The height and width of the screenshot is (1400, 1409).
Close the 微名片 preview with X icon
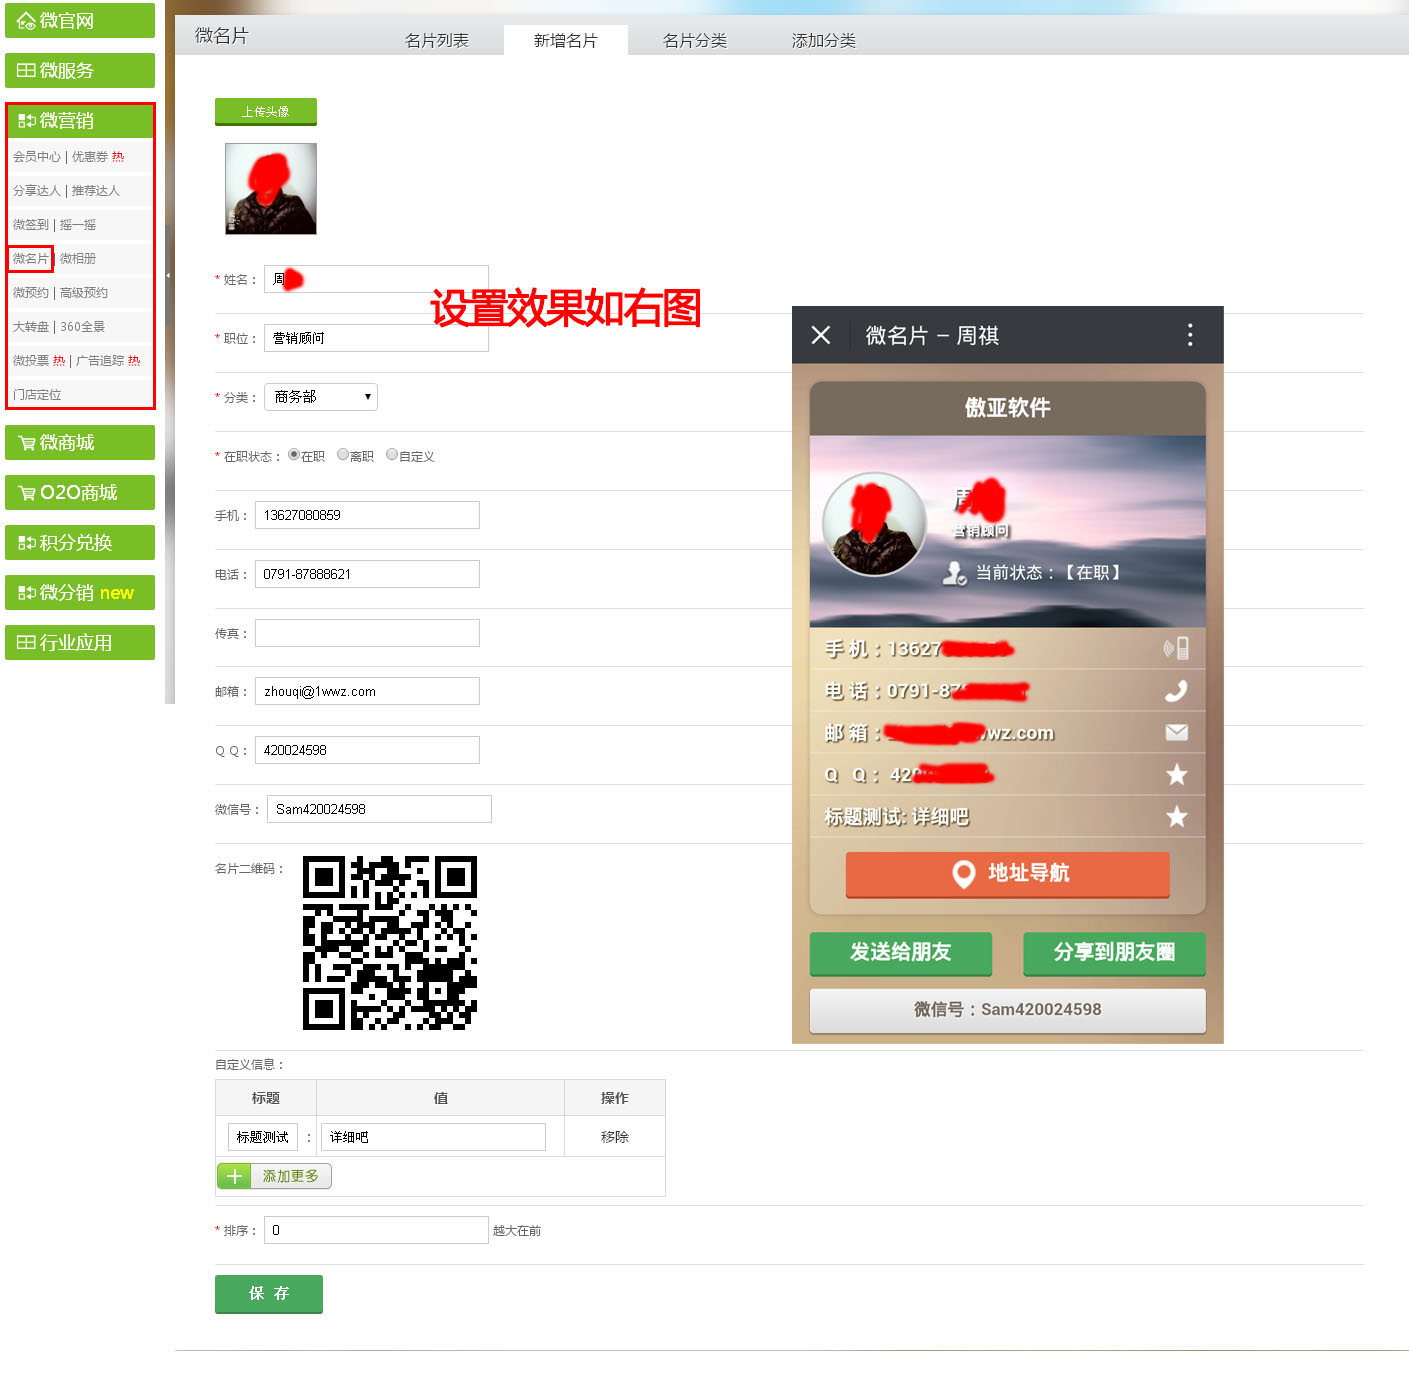click(x=821, y=335)
